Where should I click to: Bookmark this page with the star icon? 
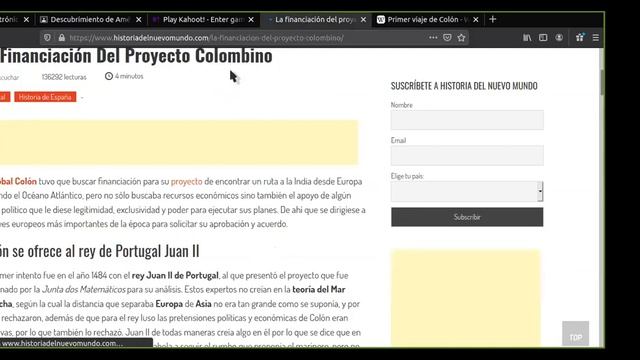(461, 38)
